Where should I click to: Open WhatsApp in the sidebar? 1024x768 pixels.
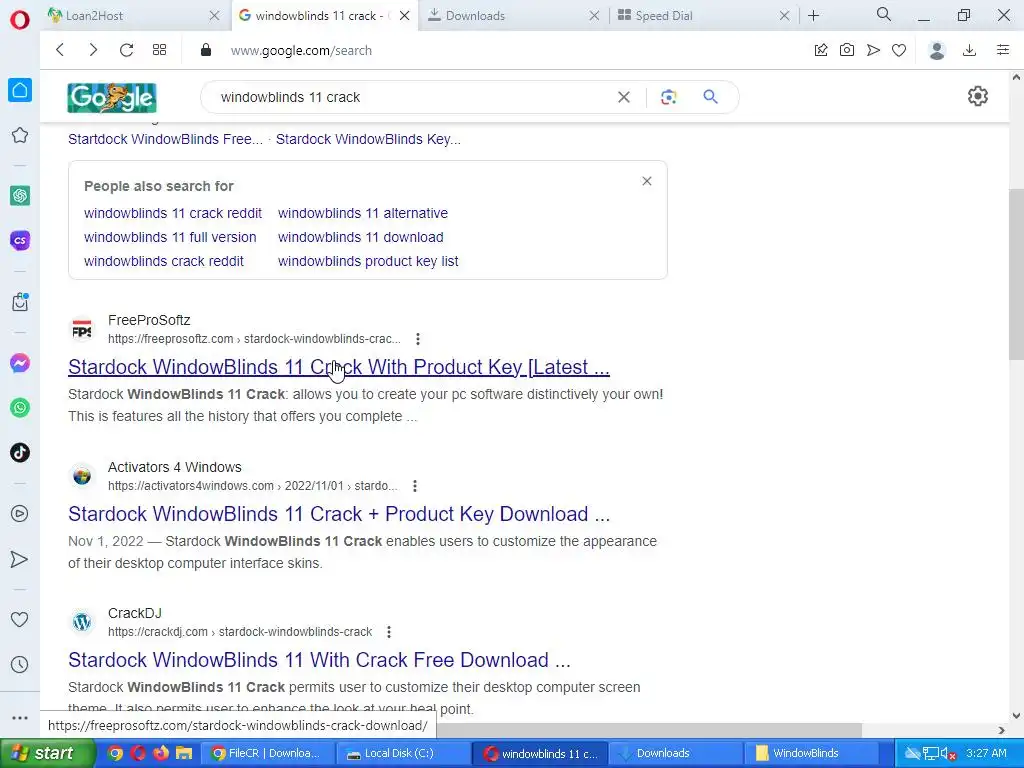(x=20, y=408)
